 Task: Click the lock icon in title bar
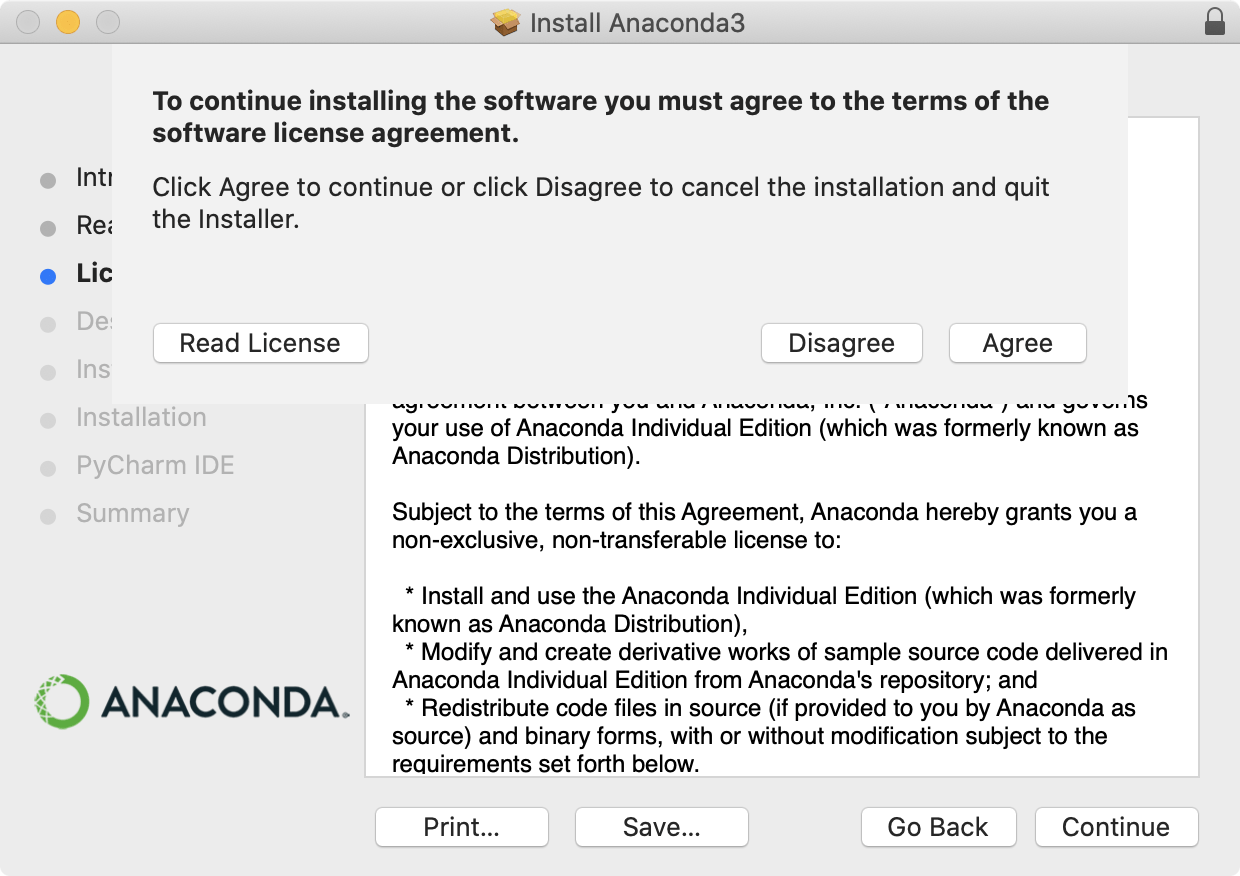coord(1215,22)
